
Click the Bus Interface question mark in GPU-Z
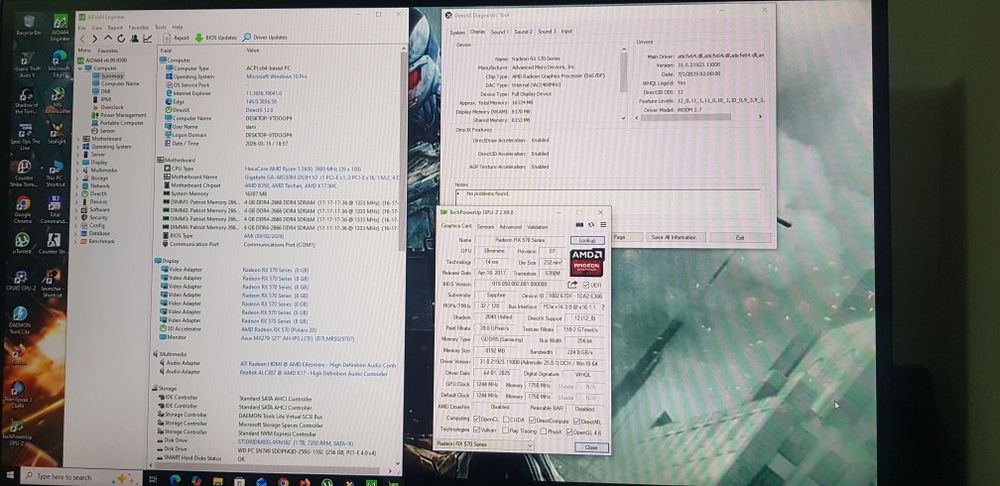tap(603, 307)
